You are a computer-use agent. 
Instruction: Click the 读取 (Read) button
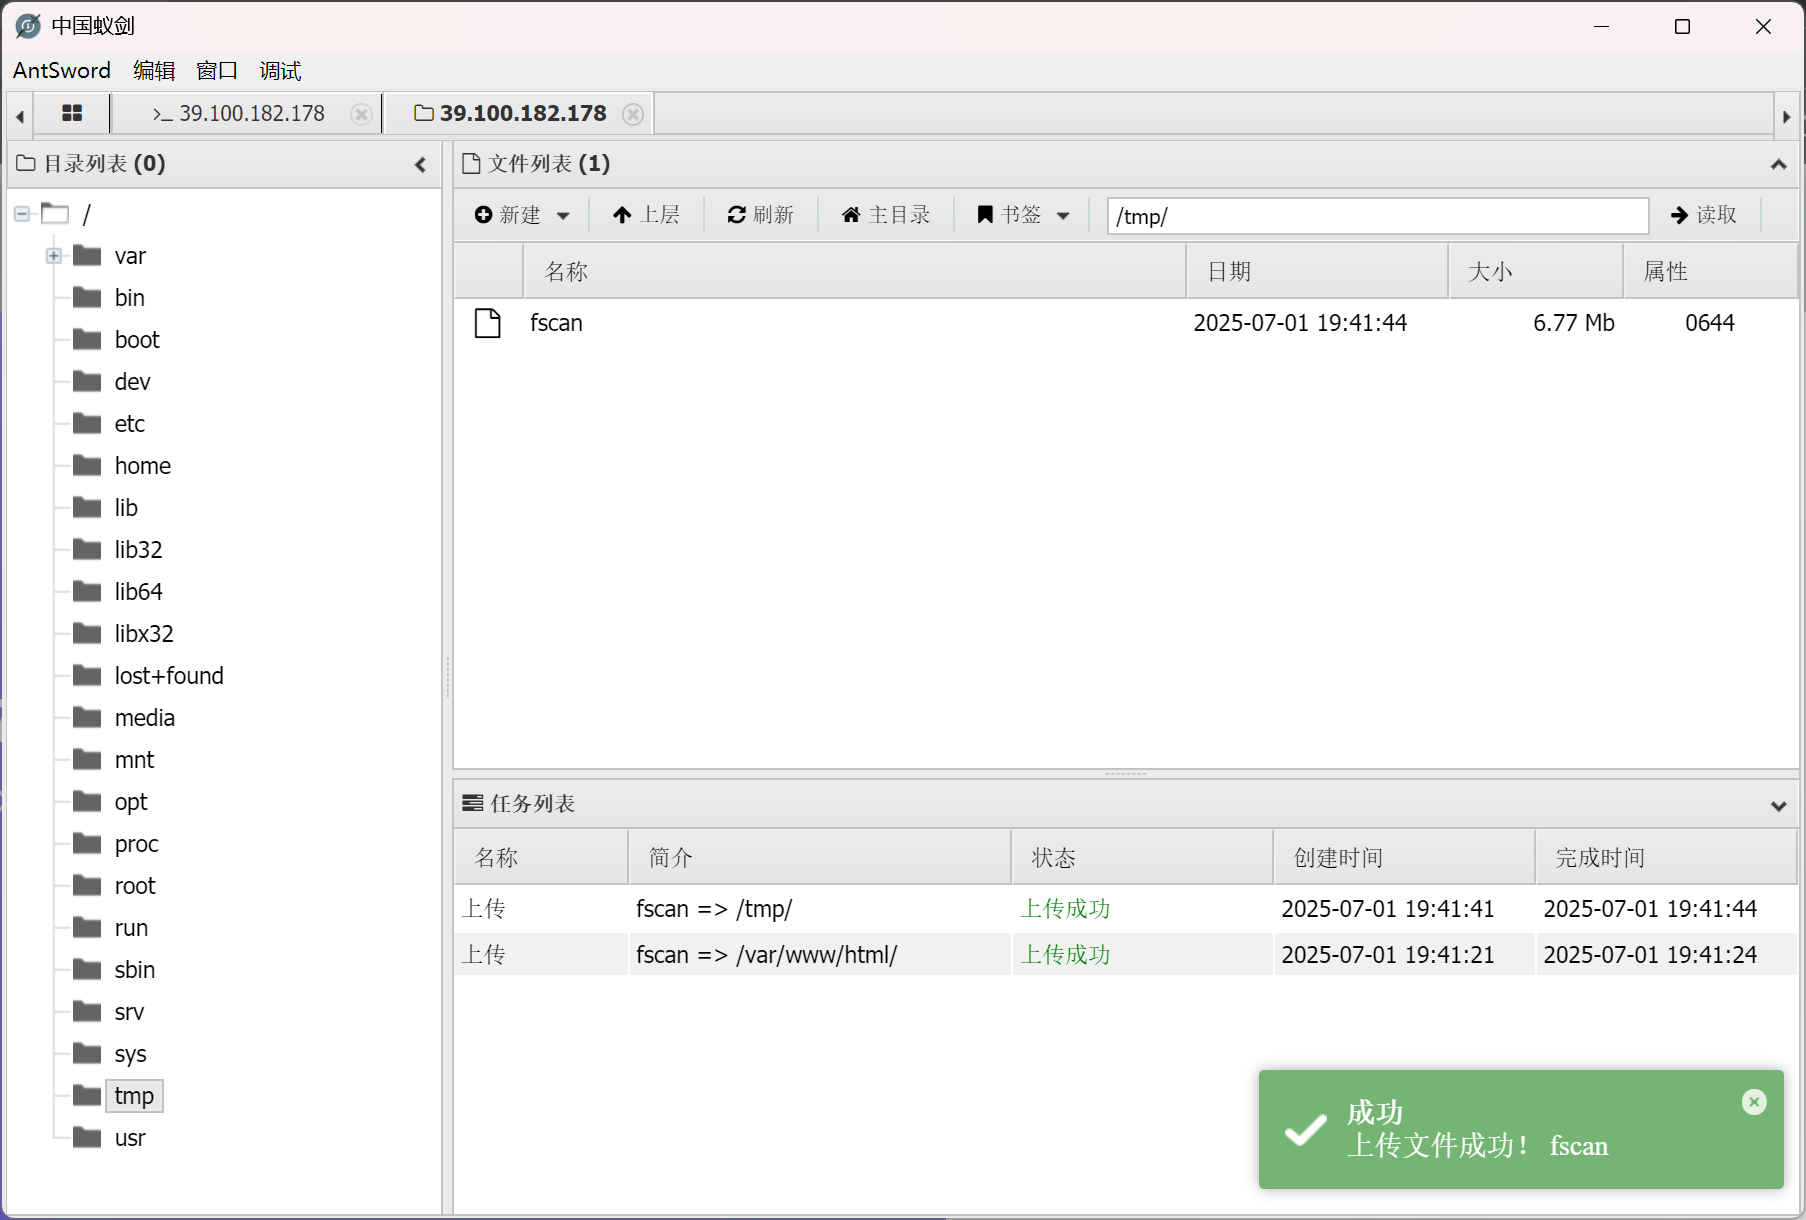tap(1704, 215)
